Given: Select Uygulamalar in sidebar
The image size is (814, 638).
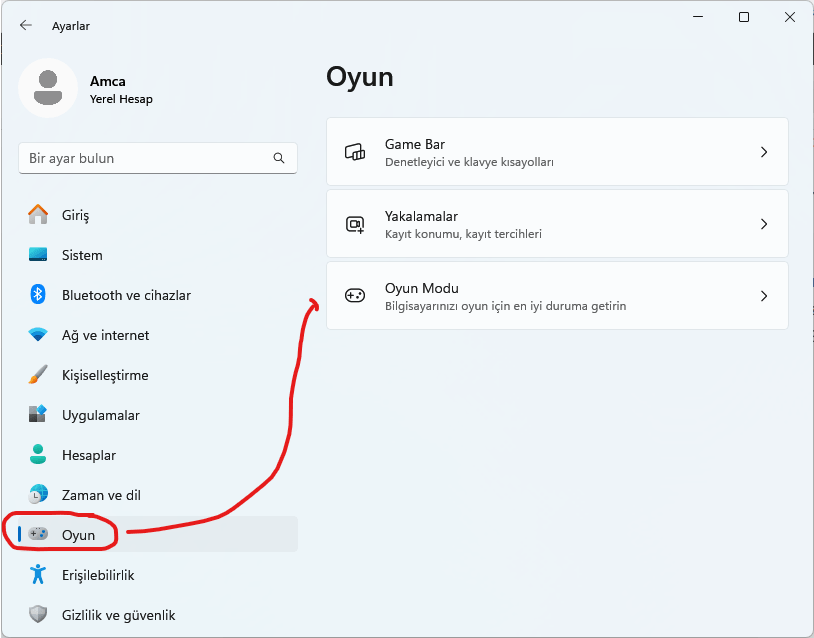Looking at the screenshot, I should tap(158, 414).
